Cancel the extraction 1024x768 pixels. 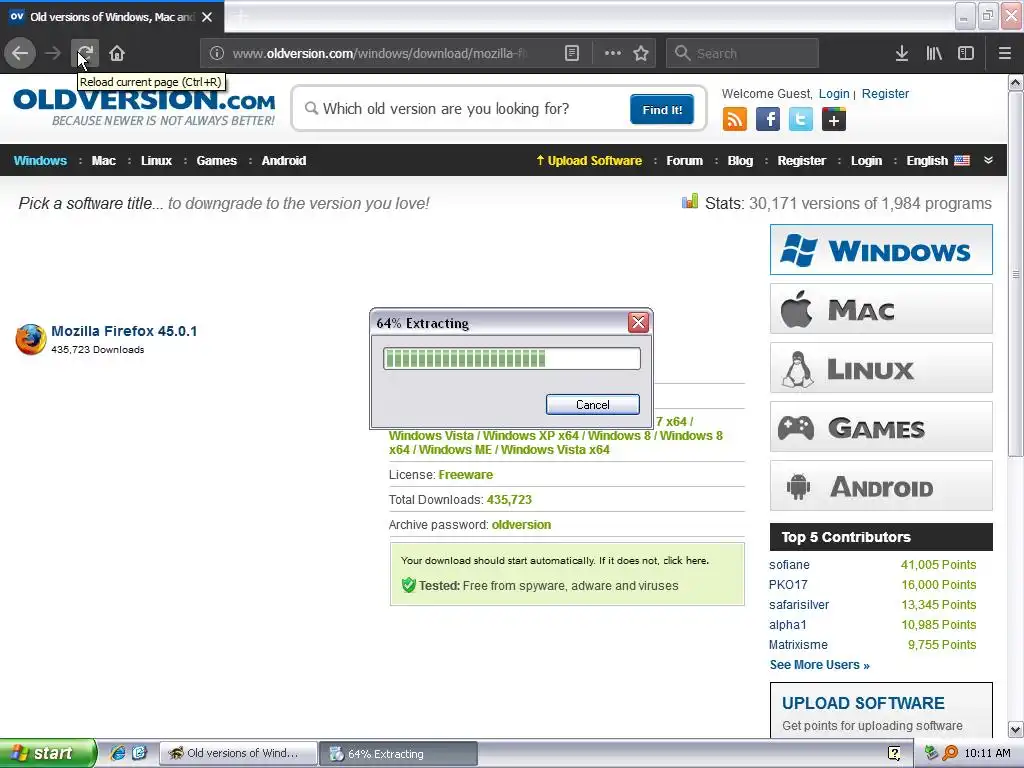592,404
